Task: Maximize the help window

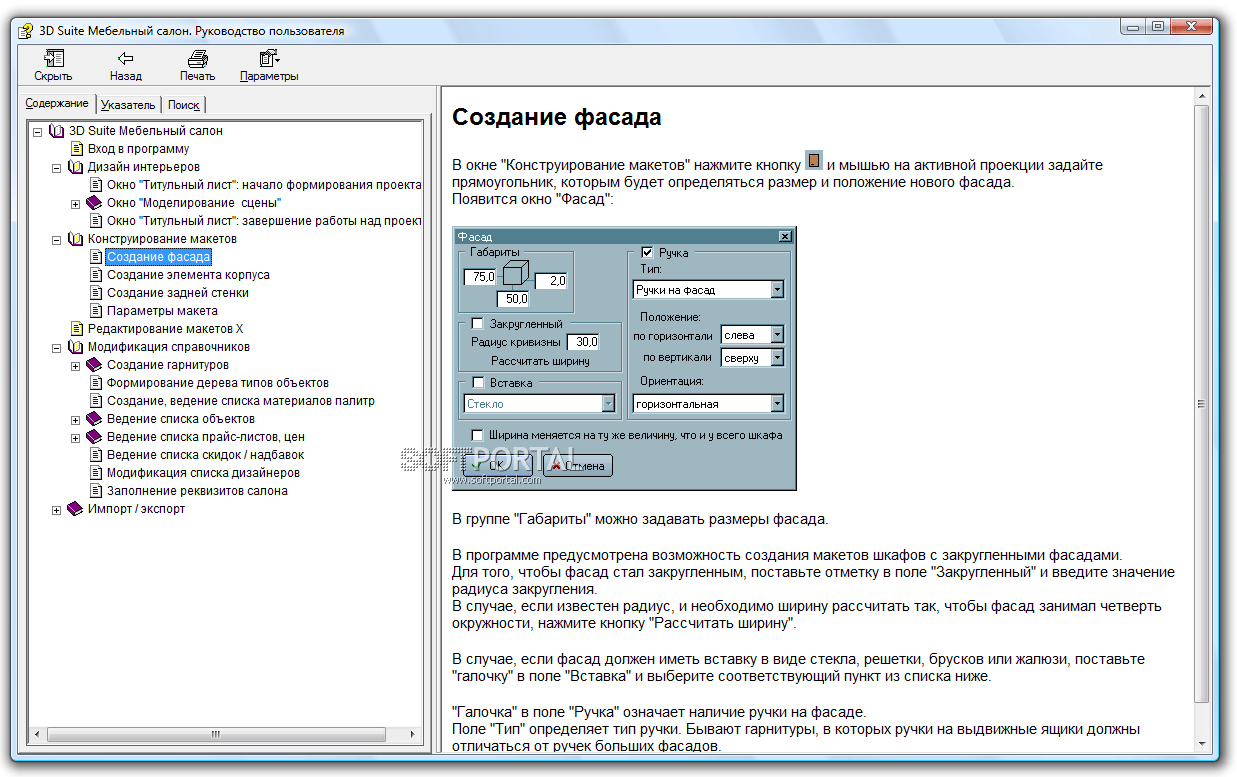Action: [x=1158, y=27]
